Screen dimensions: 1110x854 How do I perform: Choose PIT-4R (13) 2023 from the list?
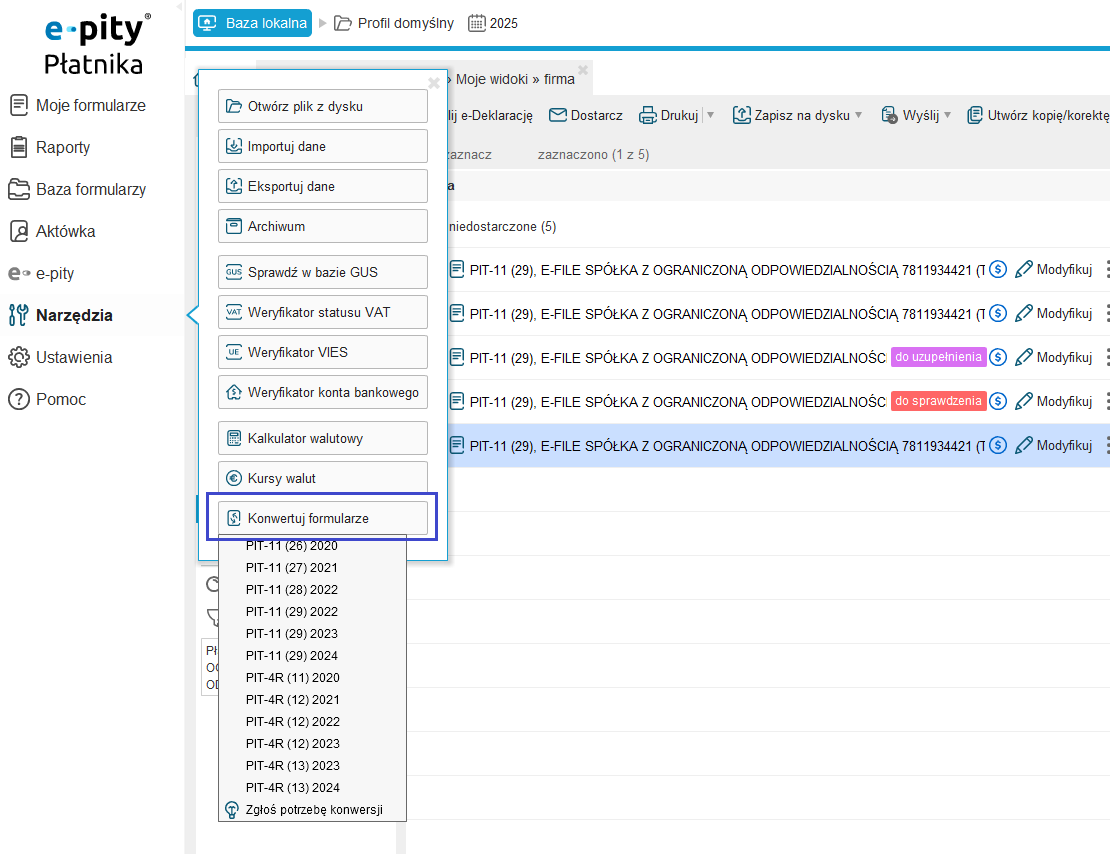292,766
